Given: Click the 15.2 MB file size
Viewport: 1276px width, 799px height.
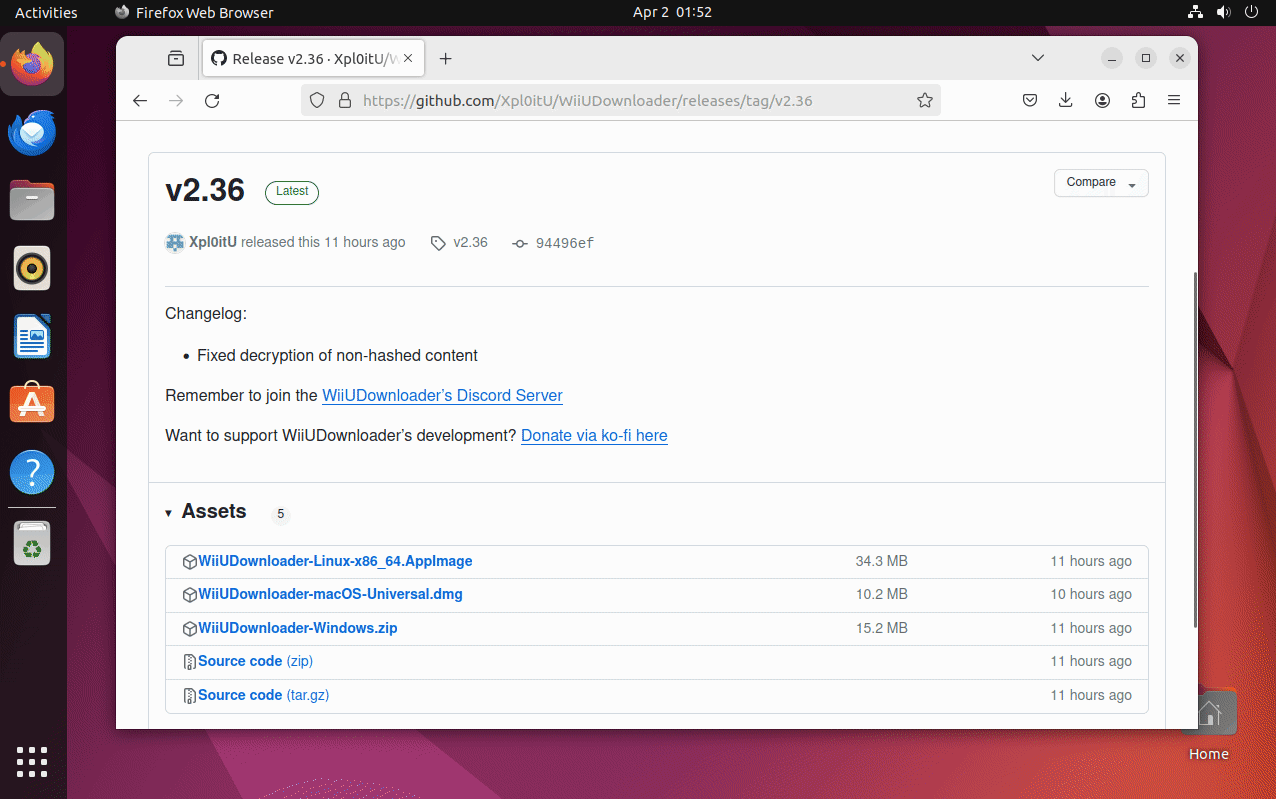Looking at the screenshot, I should coord(881,628).
